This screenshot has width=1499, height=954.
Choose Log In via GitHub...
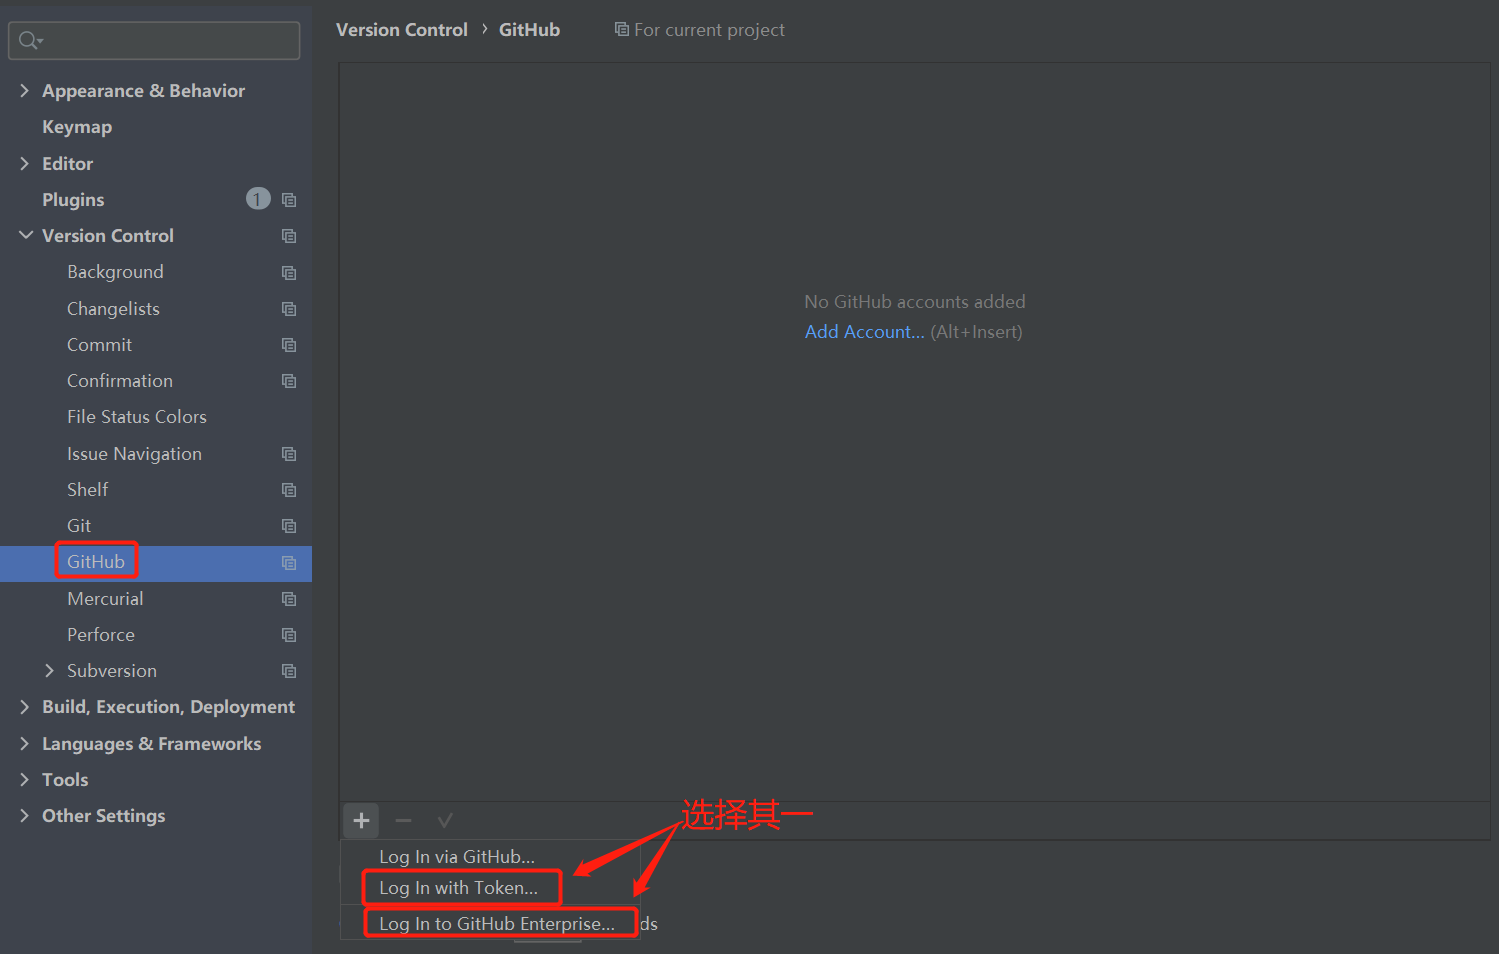(x=457, y=857)
